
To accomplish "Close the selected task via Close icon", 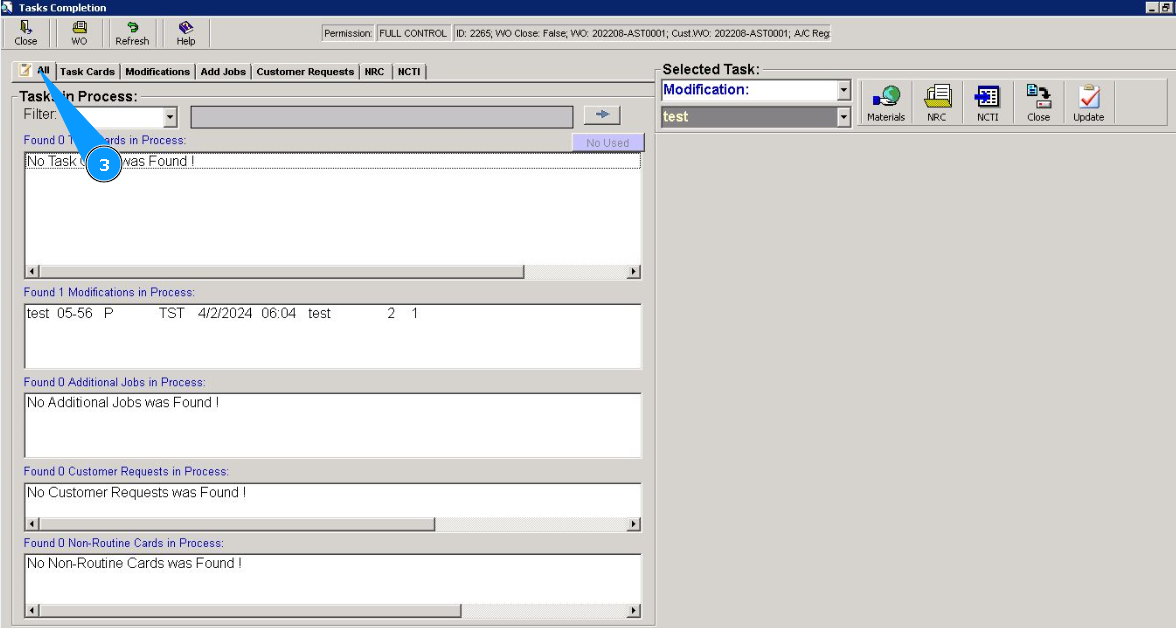I will coord(1038,103).
